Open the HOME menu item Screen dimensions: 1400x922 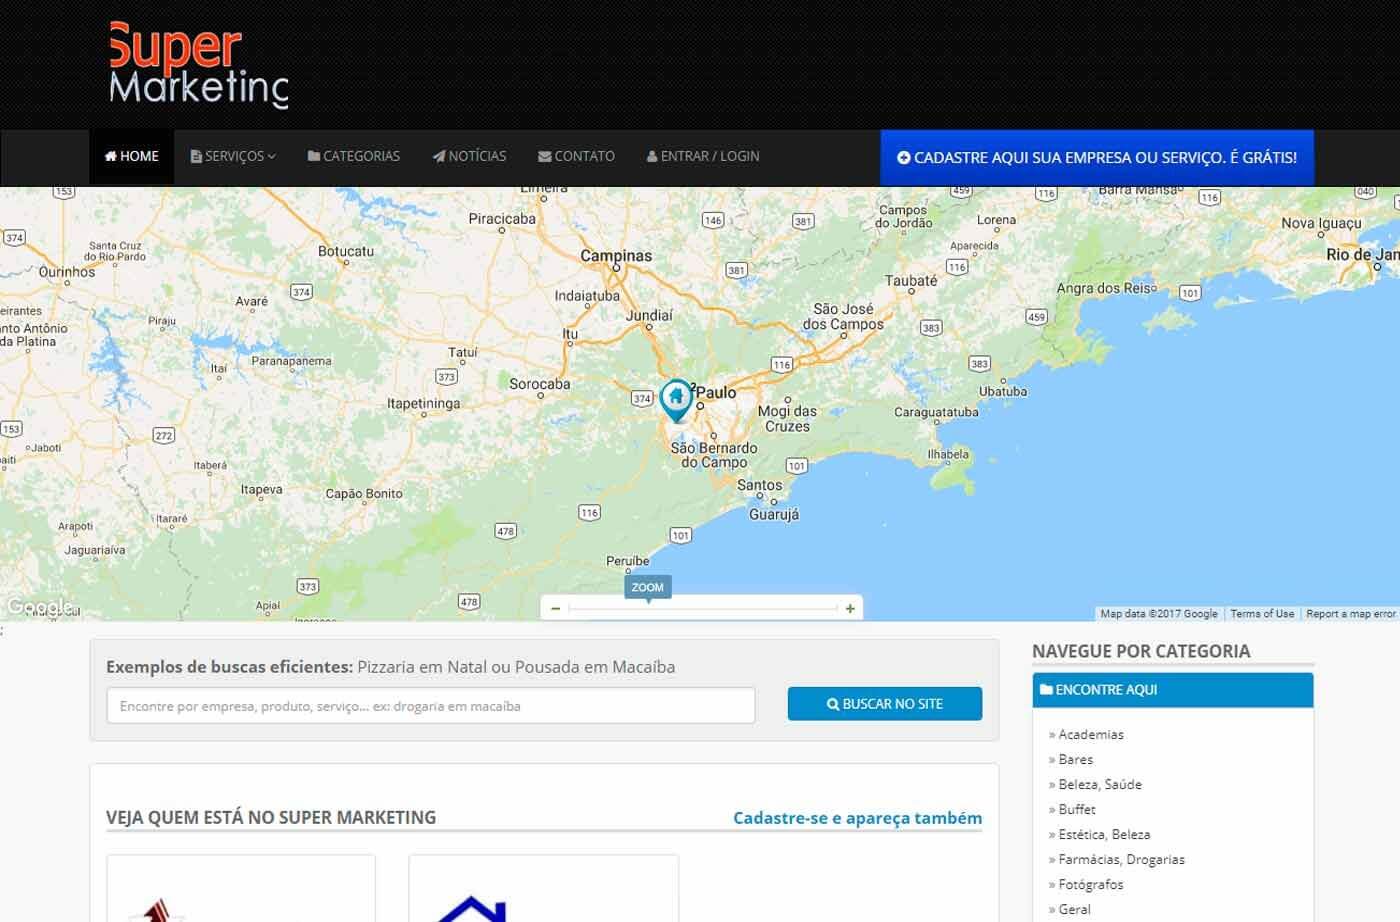[132, 156]
